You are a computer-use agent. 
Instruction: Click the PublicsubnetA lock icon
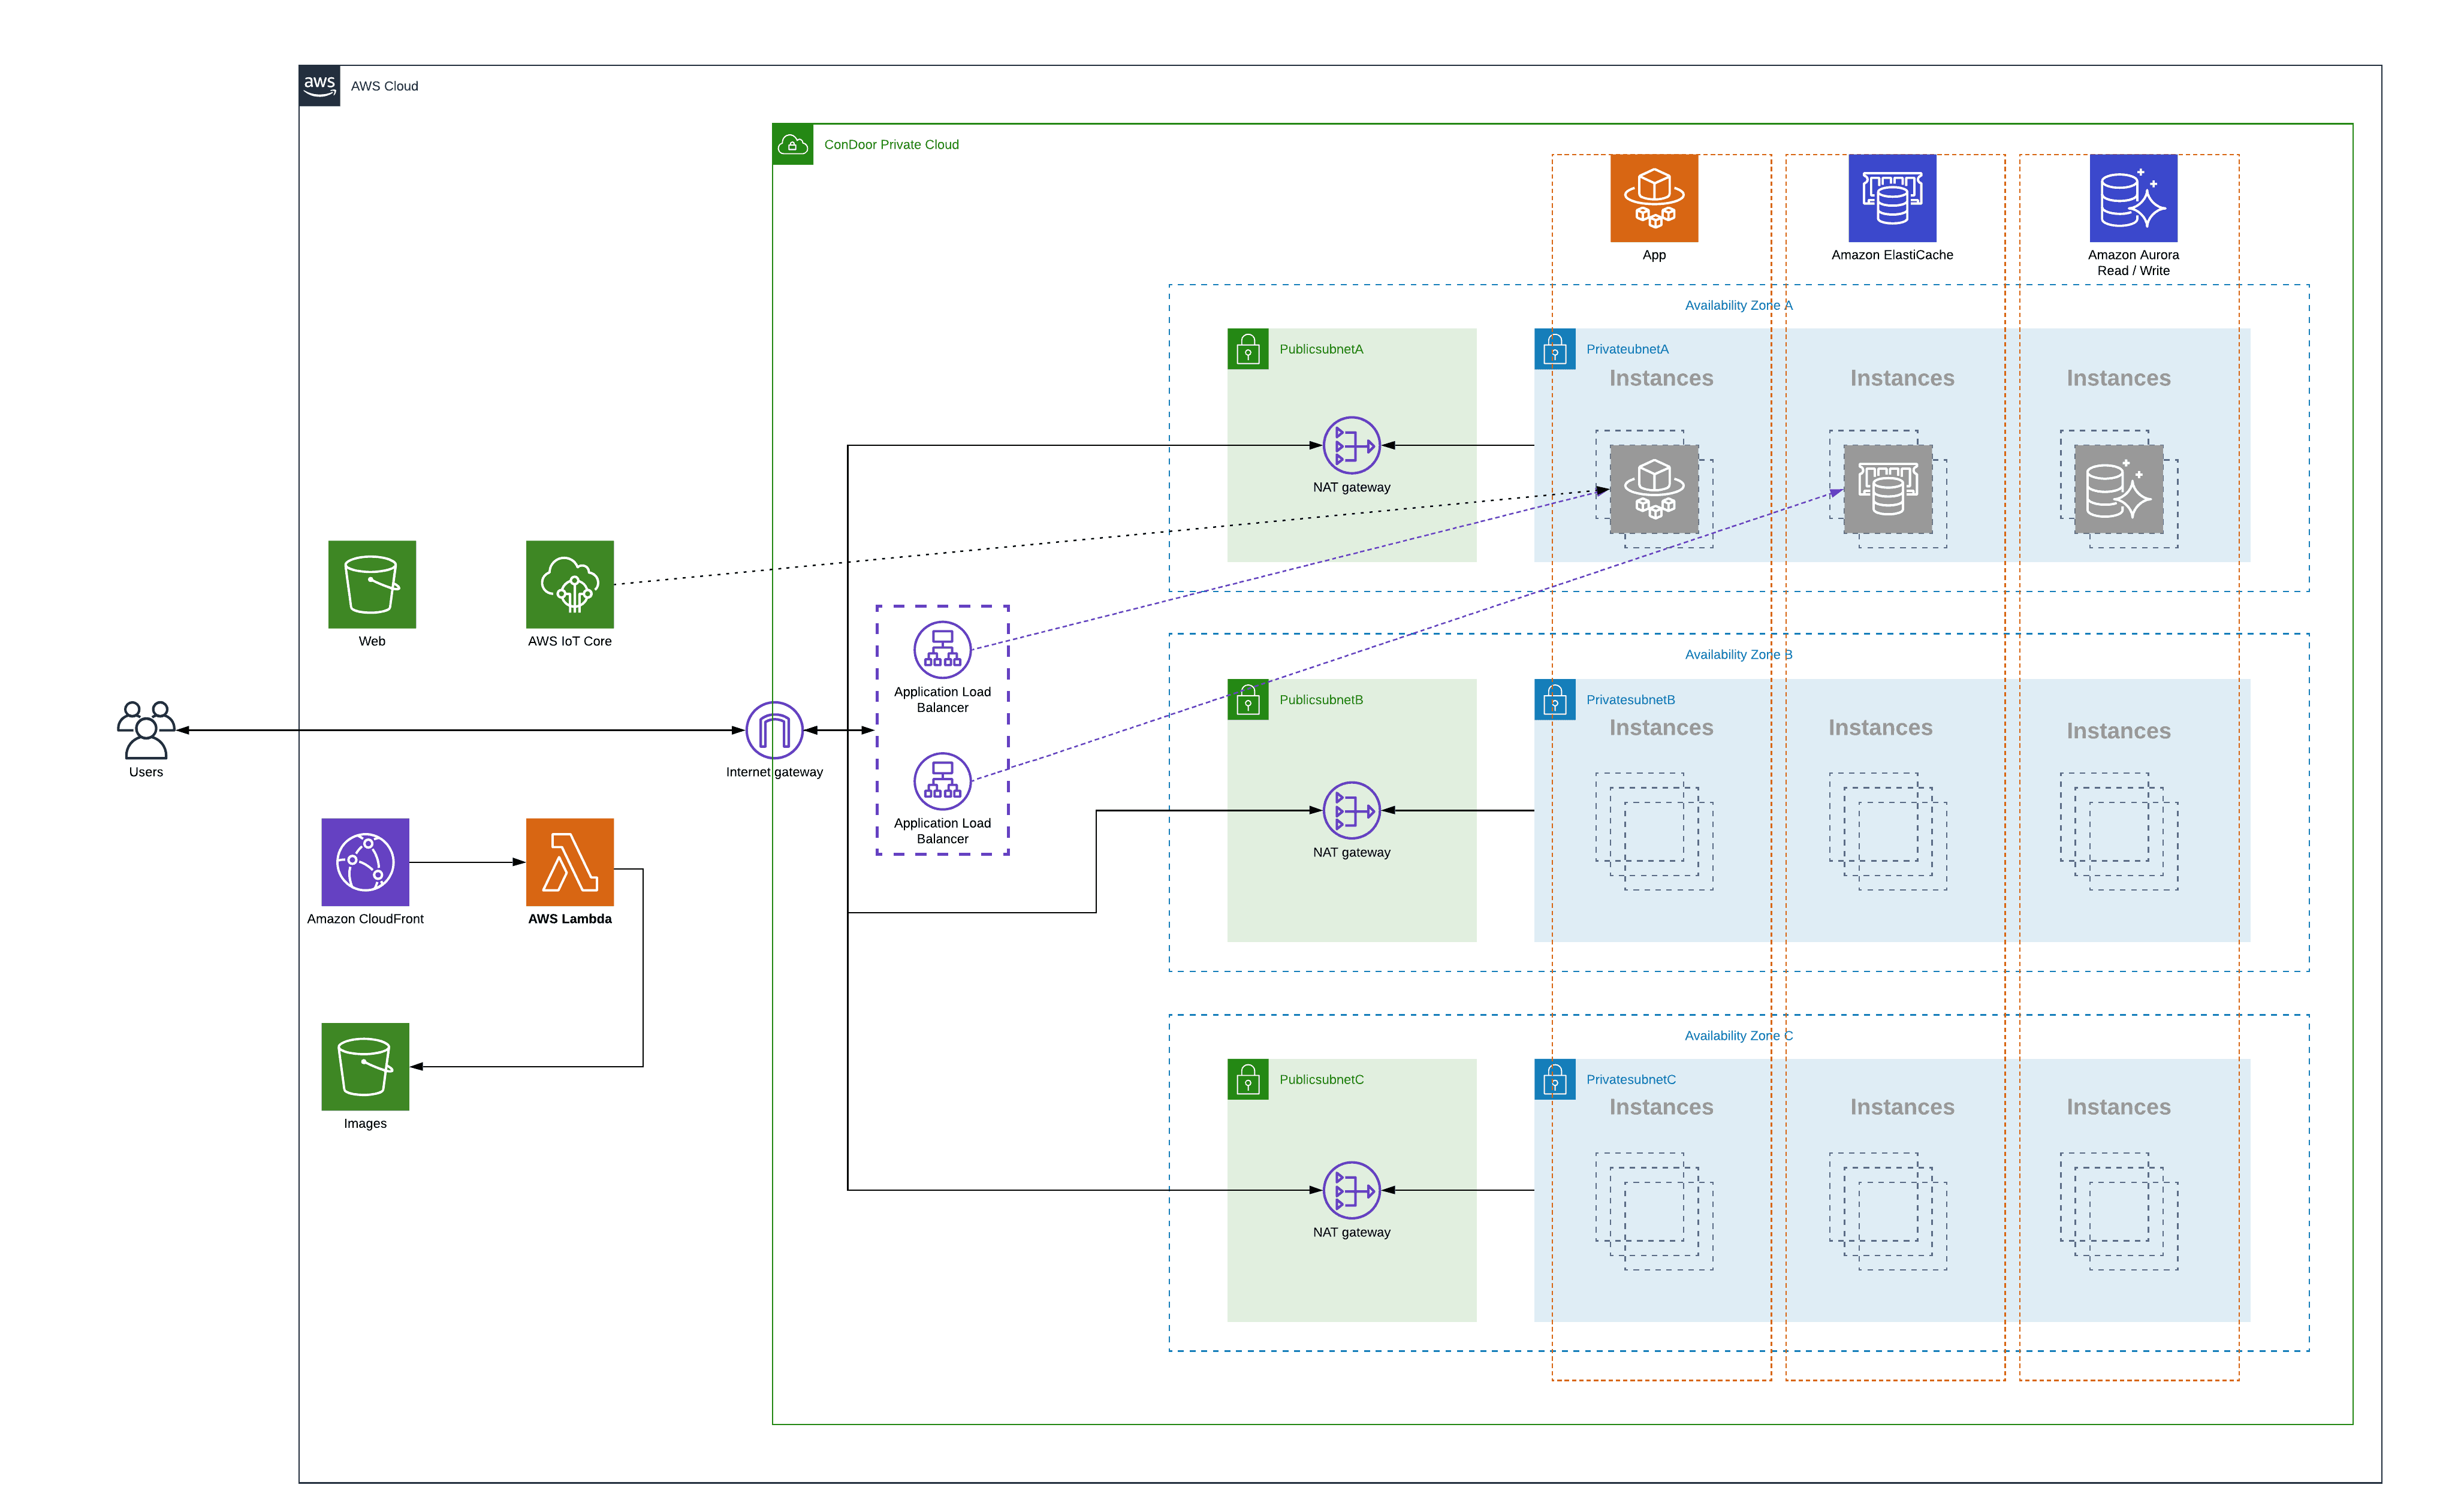point(1248,349)
